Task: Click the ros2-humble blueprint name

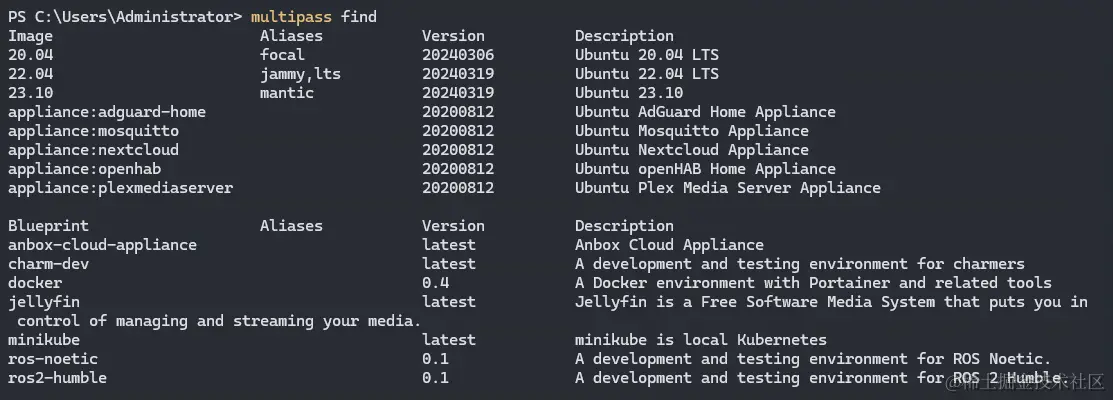Action: (57, 378)
